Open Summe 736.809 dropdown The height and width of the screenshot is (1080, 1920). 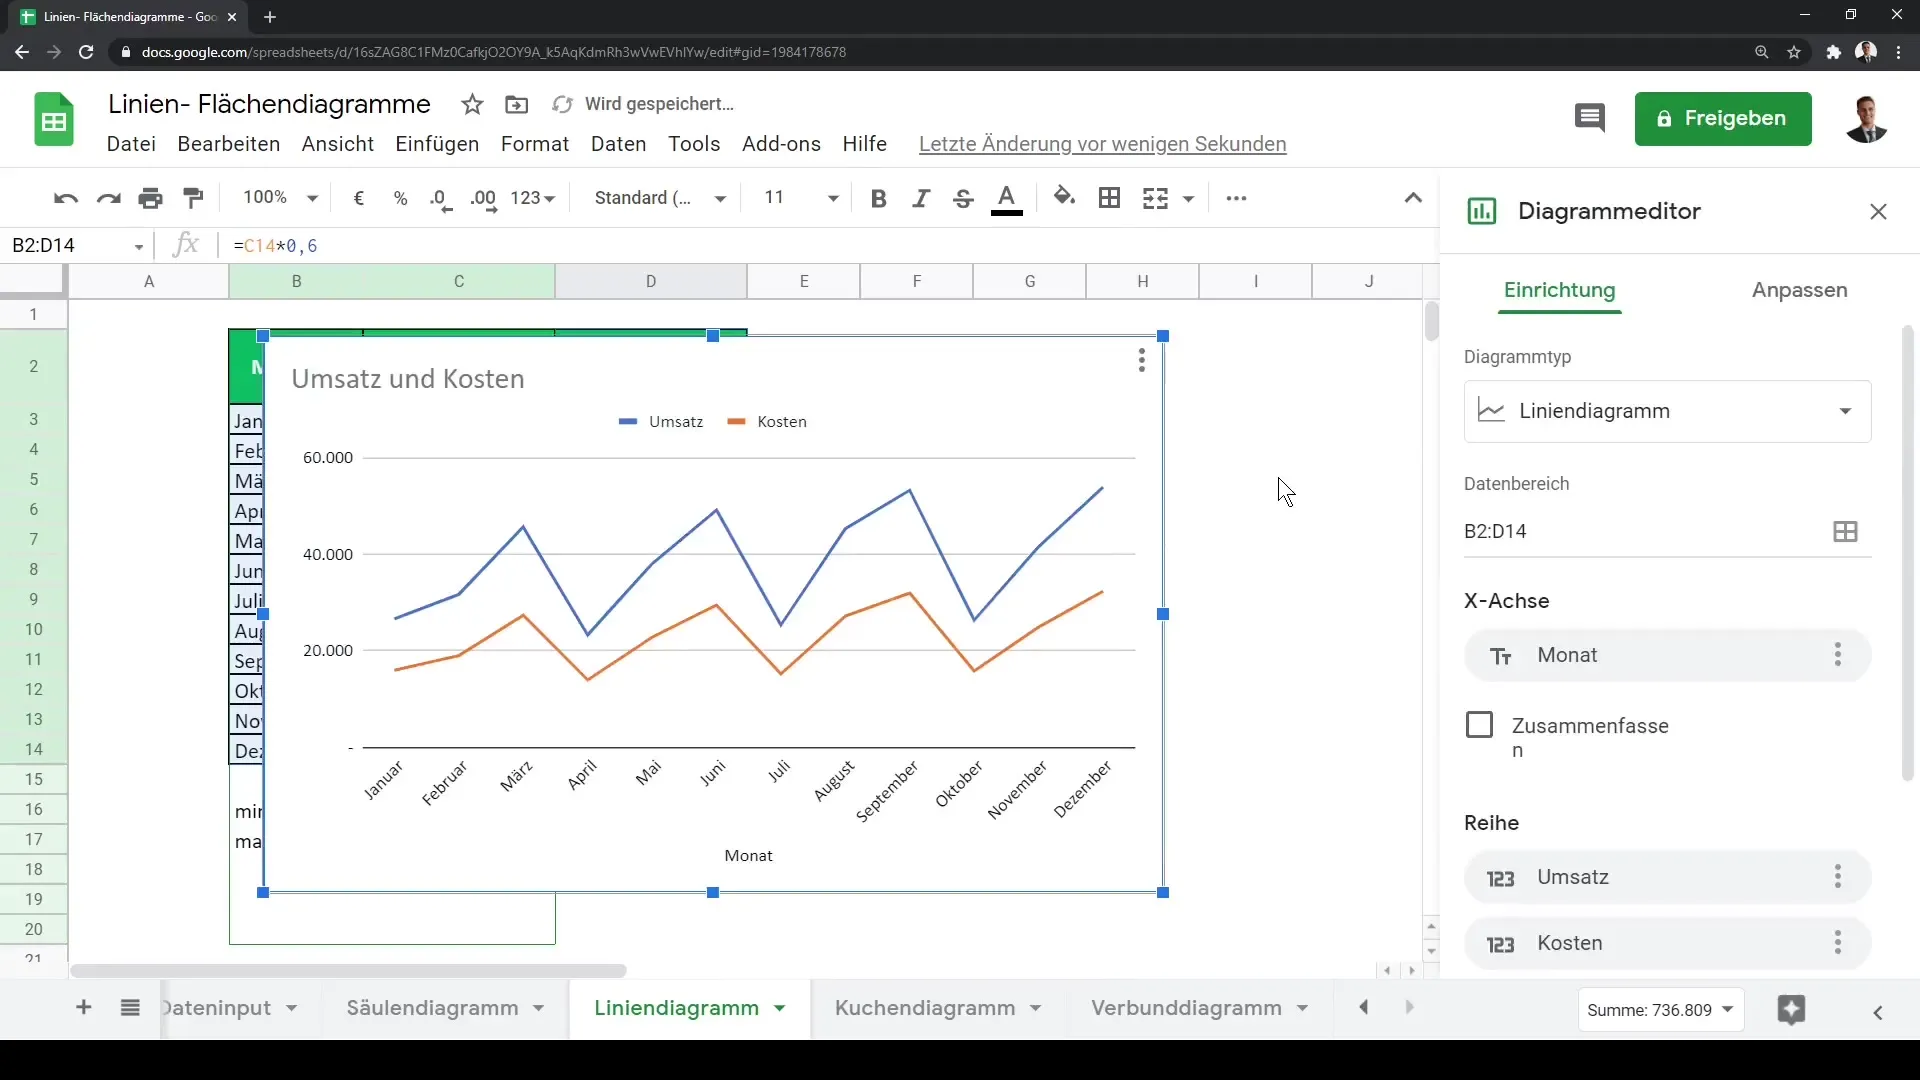[x=1661, y=1010]
